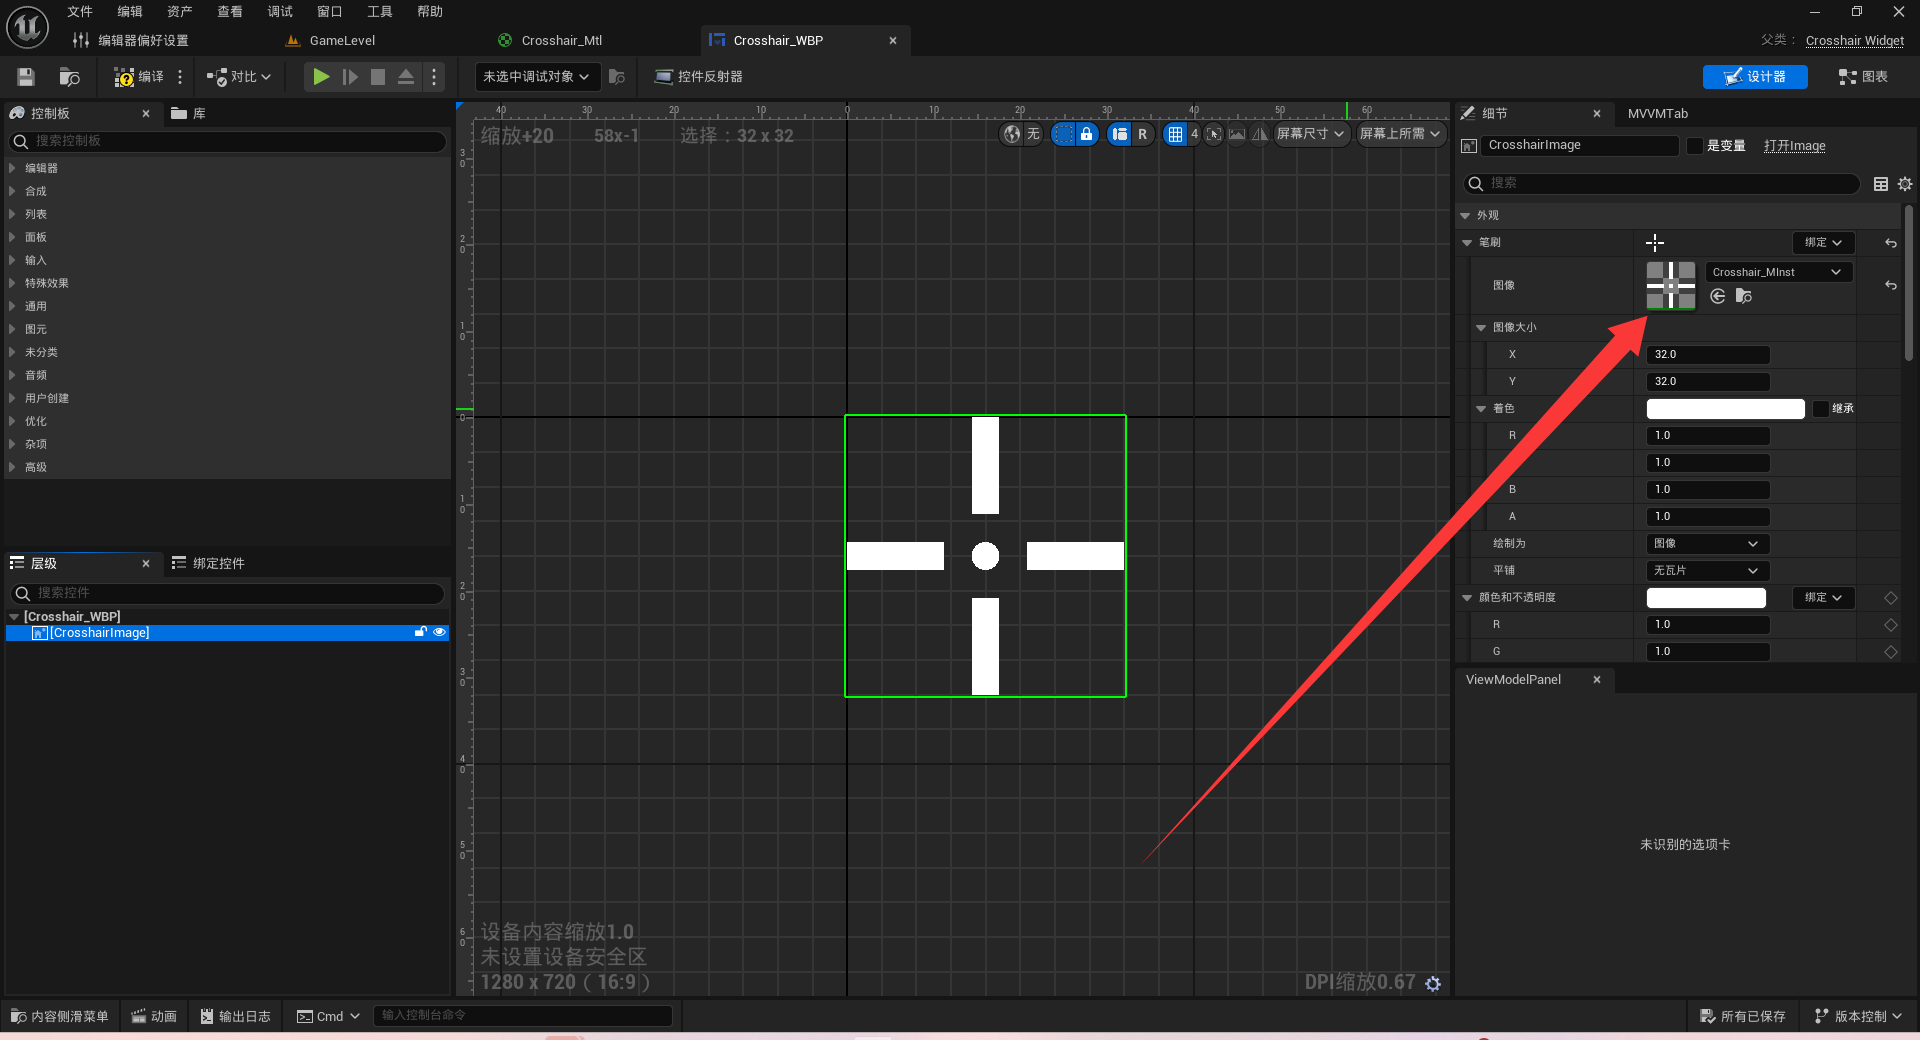Collapse the 图像大小 section
Screen dimensions: 1920x1040
(1481, 328)
